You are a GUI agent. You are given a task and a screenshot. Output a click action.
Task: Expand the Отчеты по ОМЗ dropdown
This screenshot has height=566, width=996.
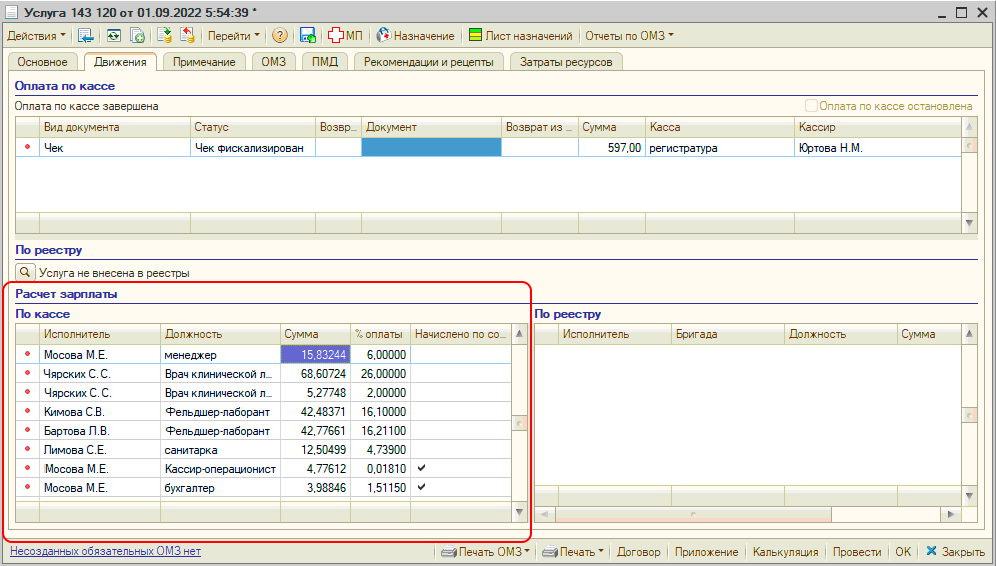click(x=629, y=36)
